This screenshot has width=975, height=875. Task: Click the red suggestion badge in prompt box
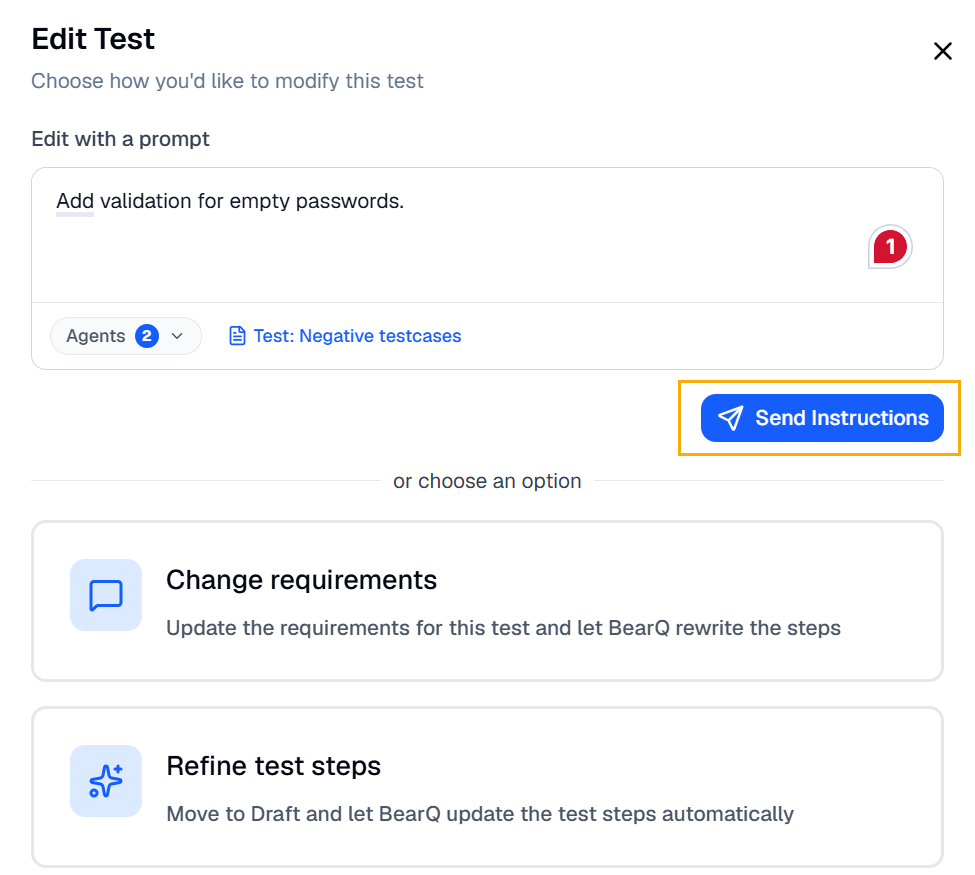click(890, 247)
